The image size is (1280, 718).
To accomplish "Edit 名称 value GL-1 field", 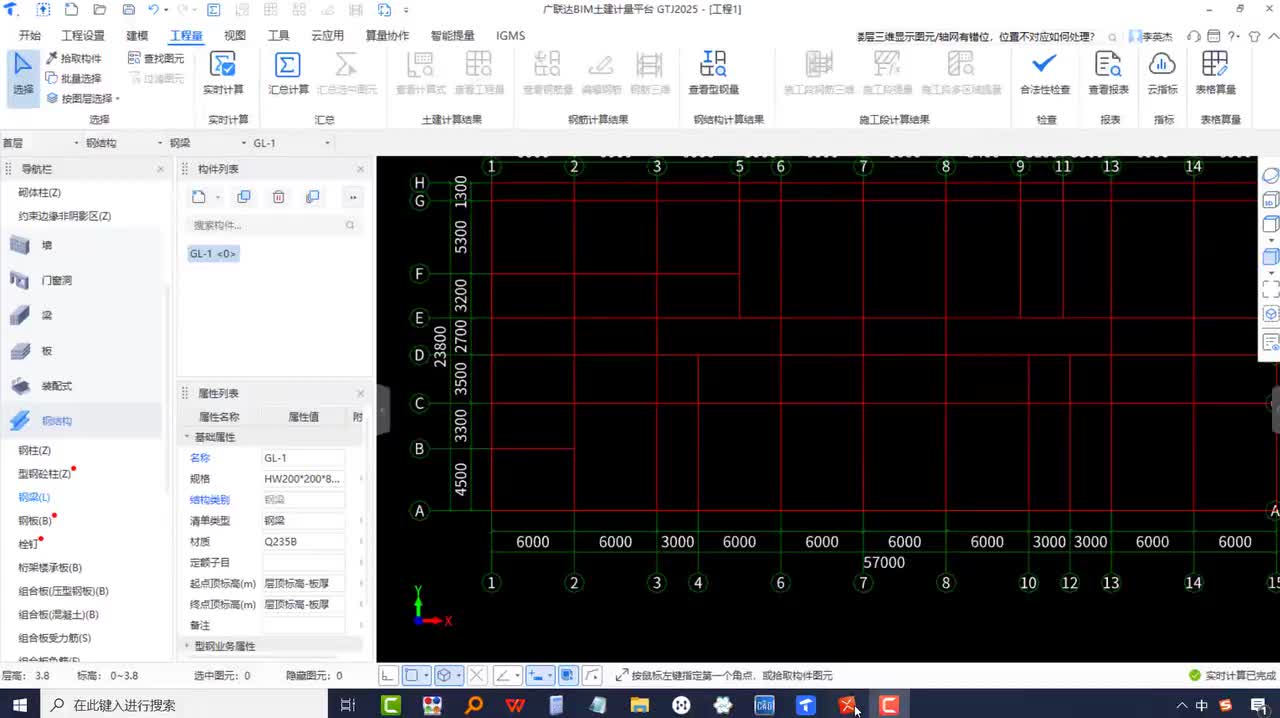I will point(303,458).
